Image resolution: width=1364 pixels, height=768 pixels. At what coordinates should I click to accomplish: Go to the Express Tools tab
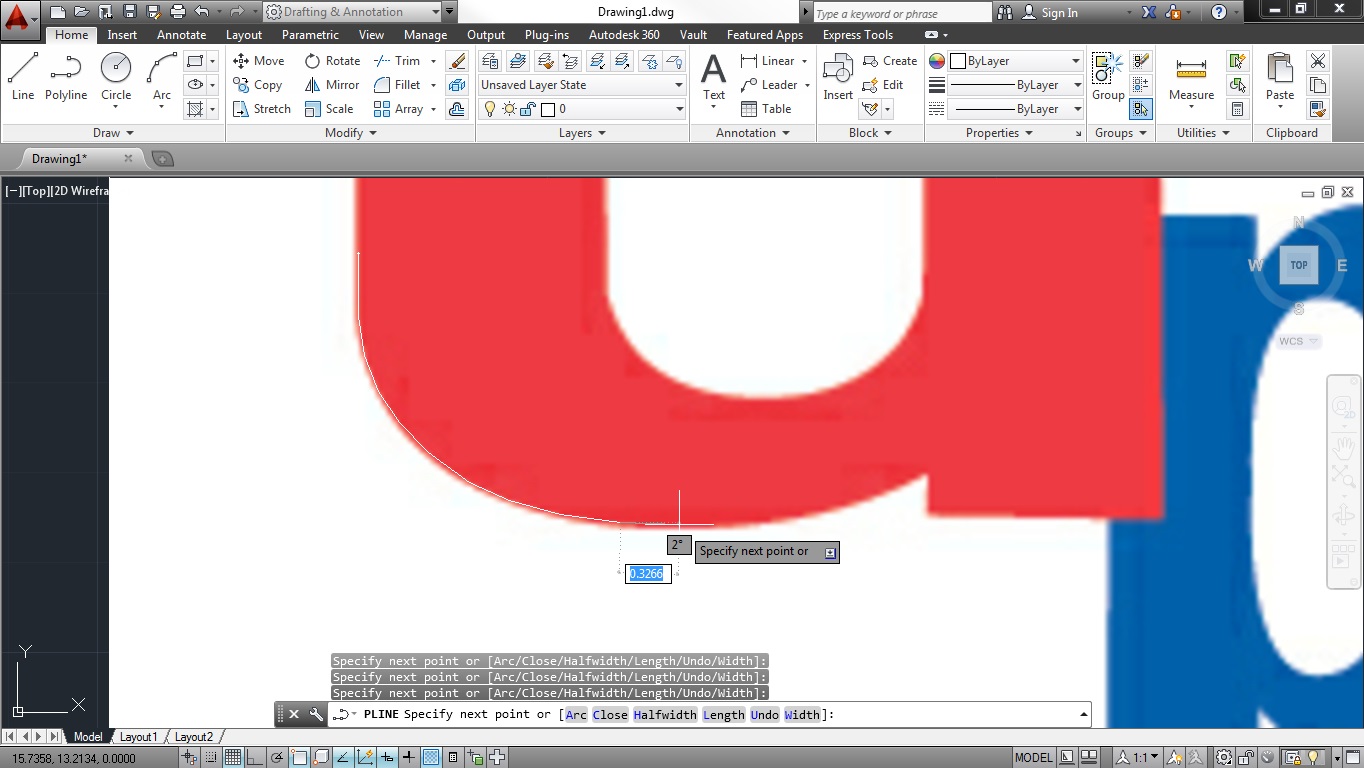(x=858, y=35)
